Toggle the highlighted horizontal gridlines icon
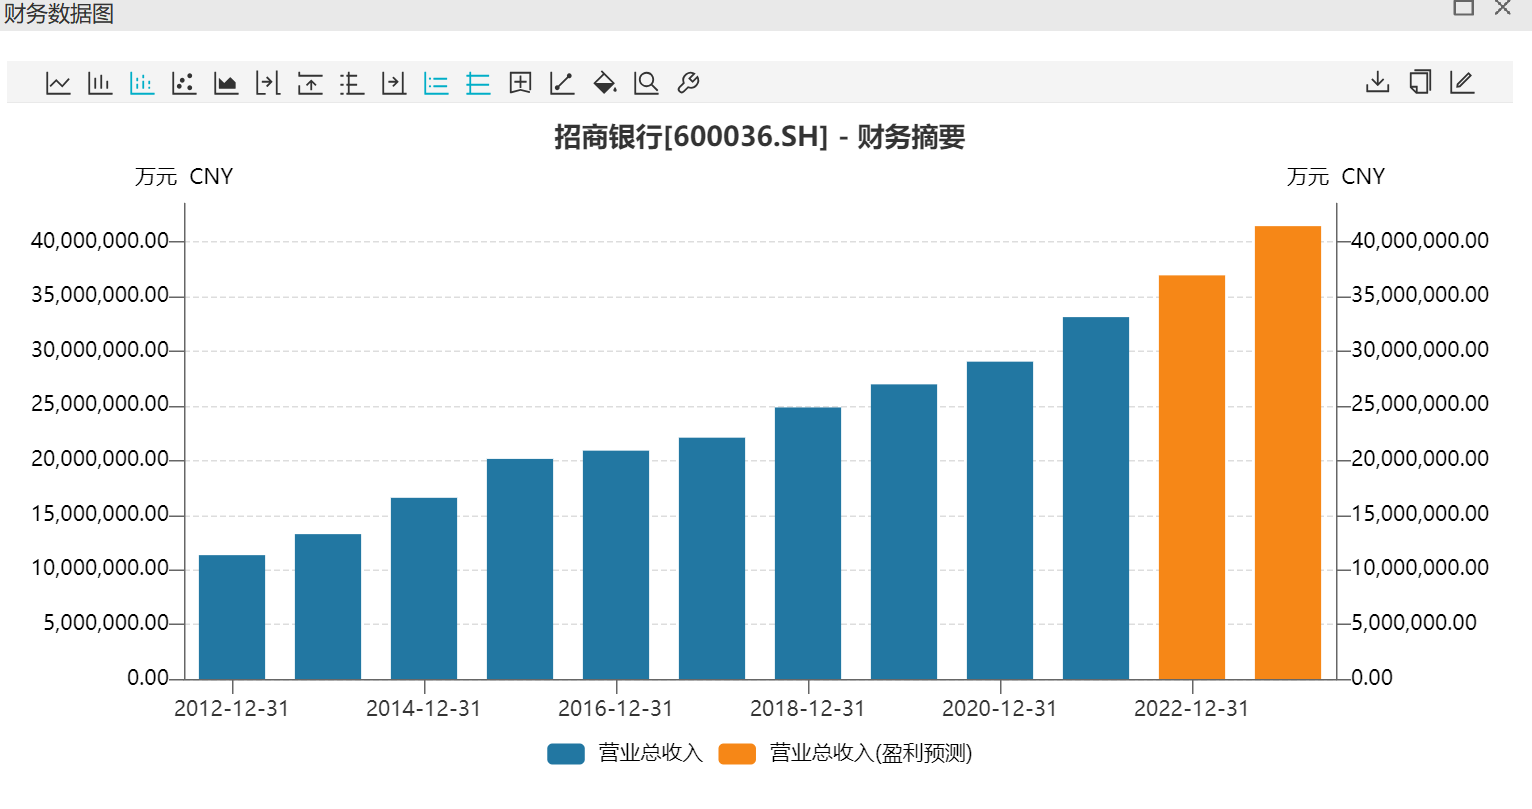Screen dimensions: 1532x809 coord(478,83)
